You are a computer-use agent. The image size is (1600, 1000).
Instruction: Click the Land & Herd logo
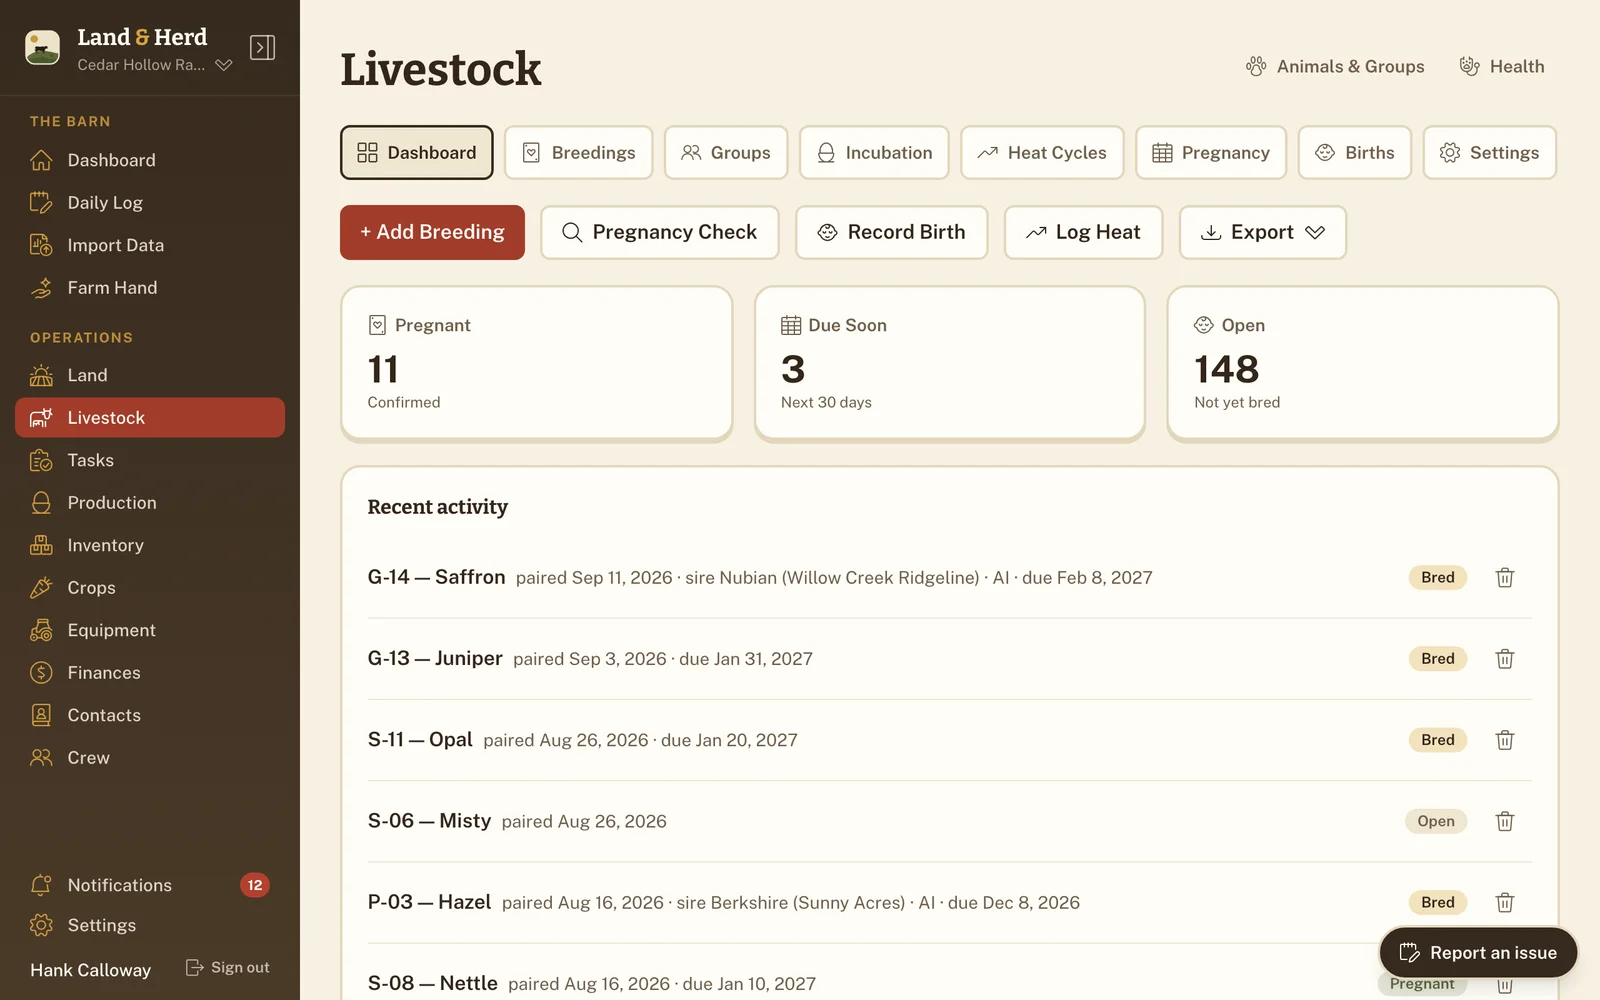pos(42,47)
